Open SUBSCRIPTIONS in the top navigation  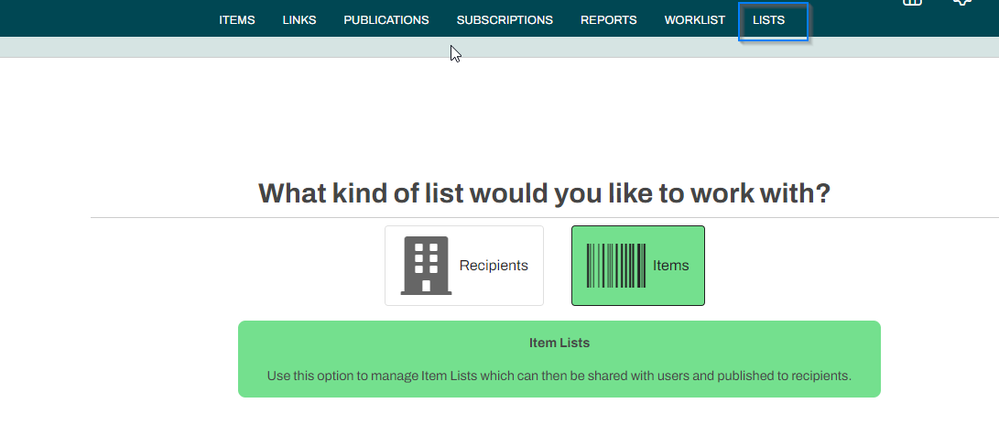click(x=504, y=20)
